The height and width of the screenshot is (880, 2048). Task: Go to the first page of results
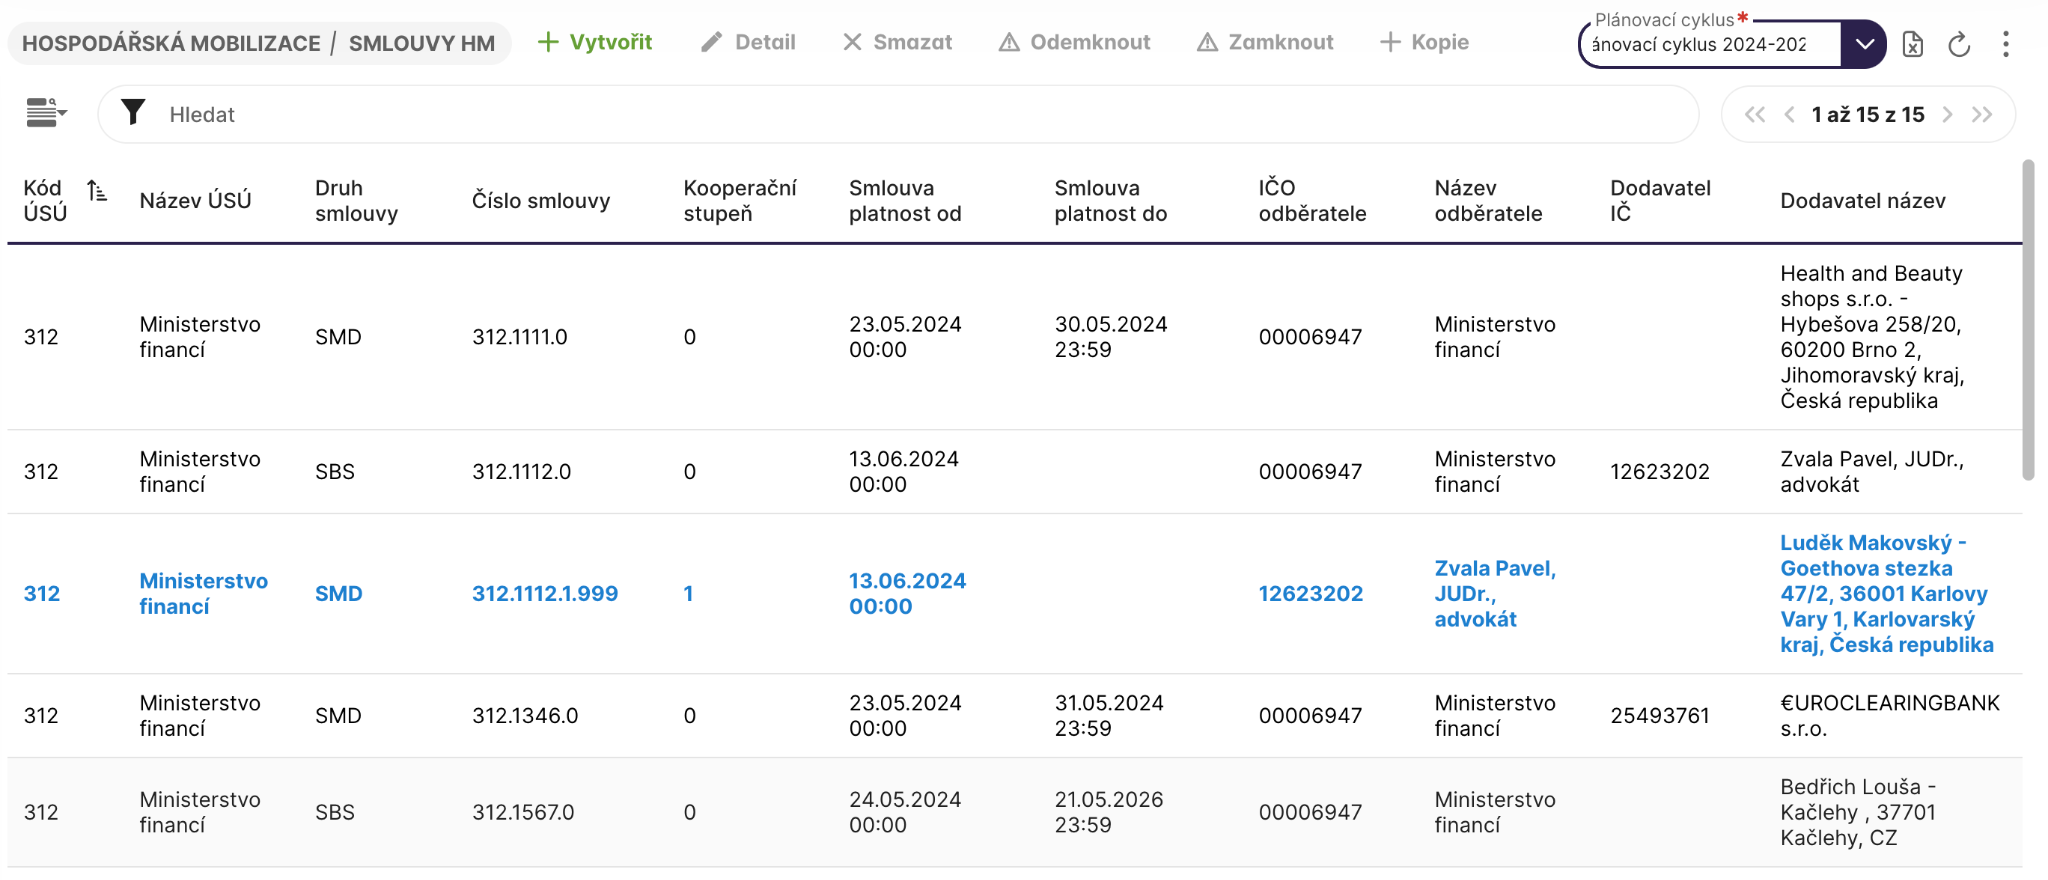pos(1754,115)
